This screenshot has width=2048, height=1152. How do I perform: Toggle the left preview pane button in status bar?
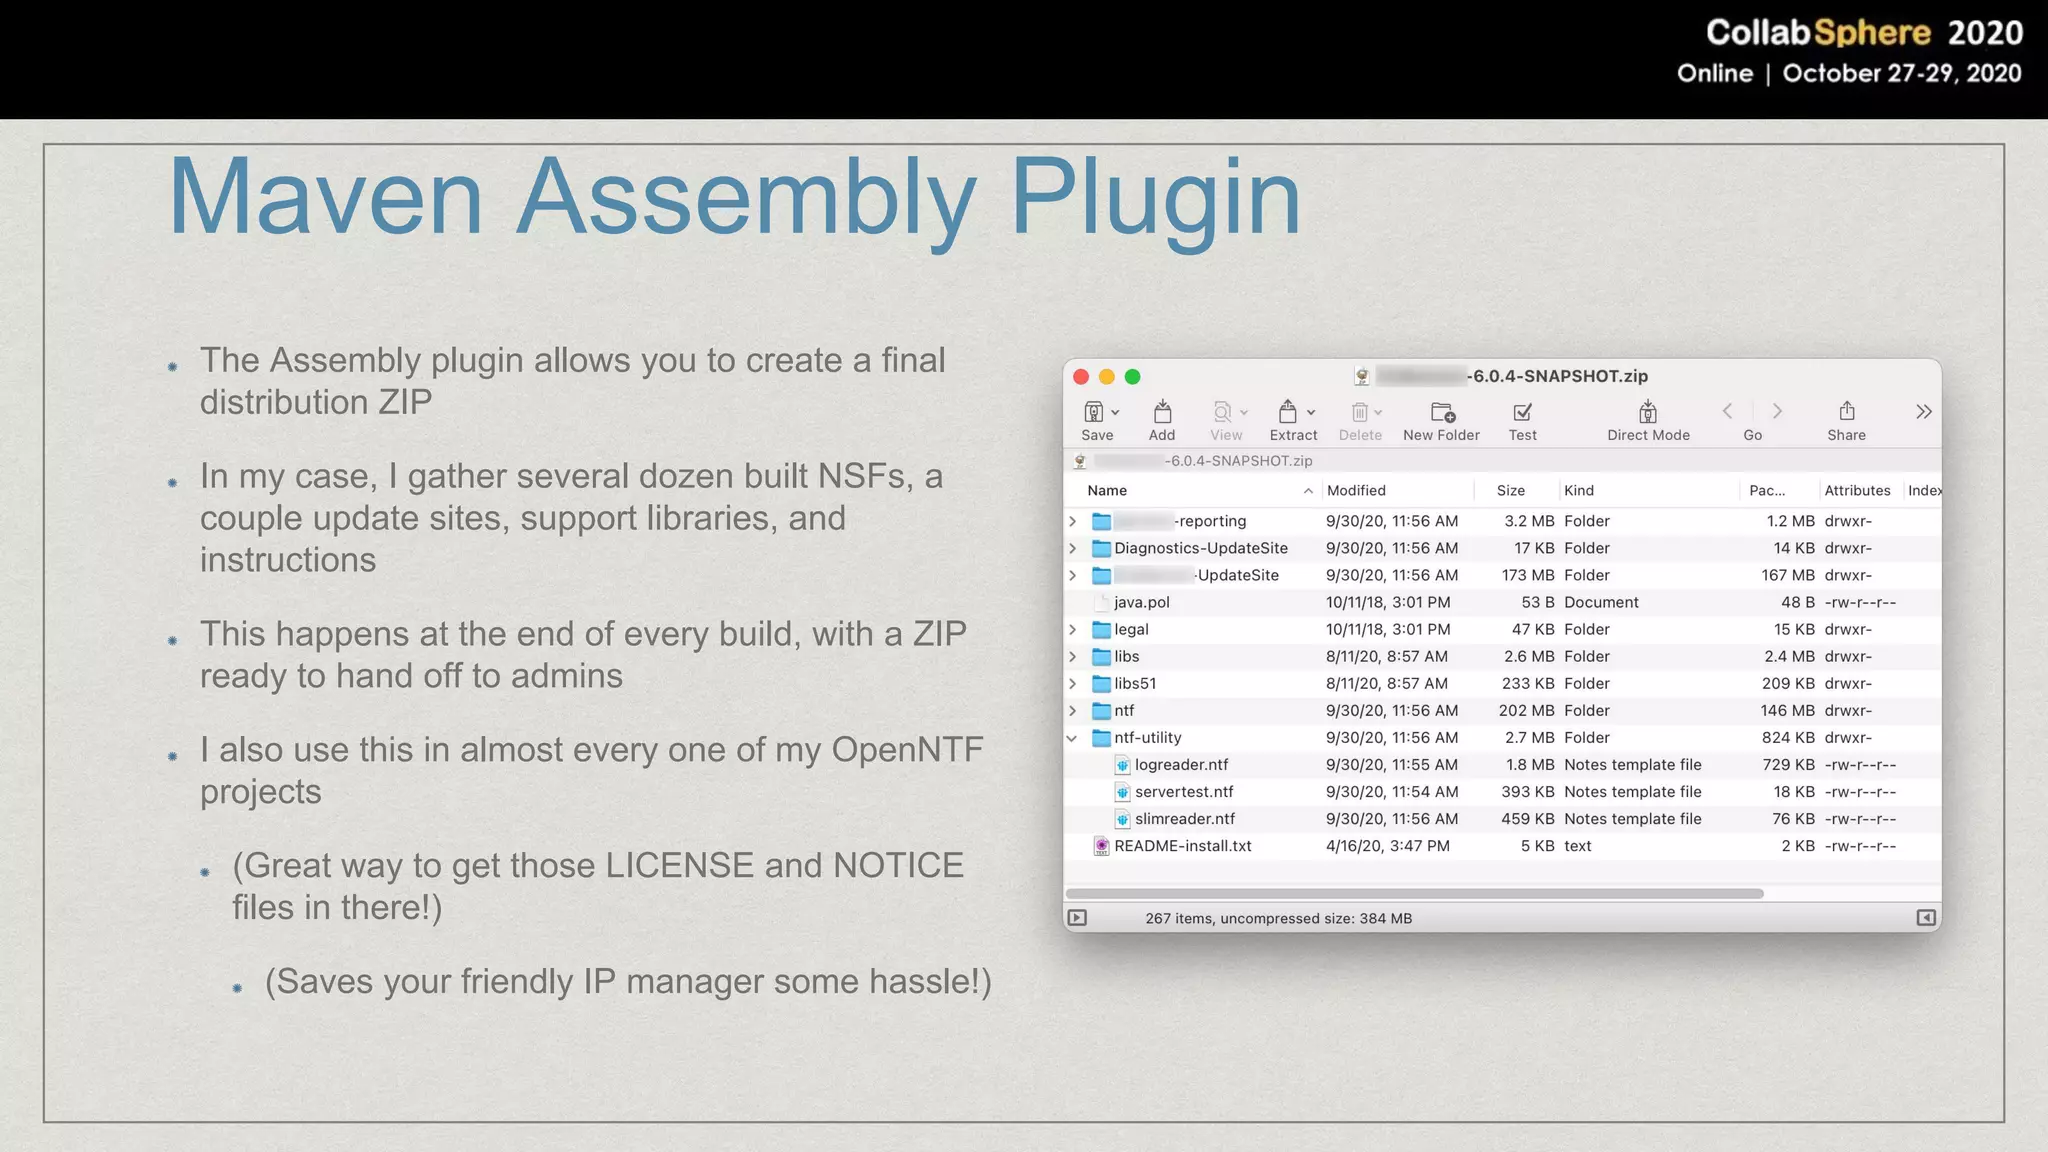coord(1077,918)
